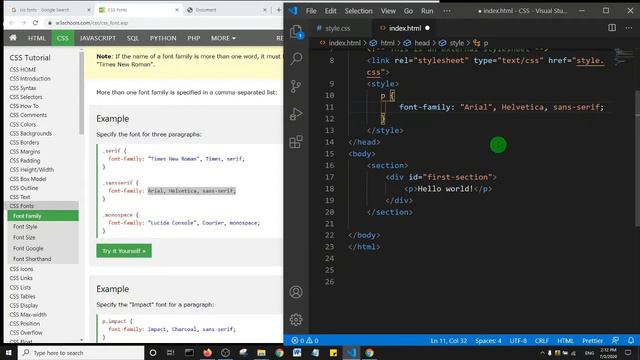Change CRLF end of line sequence
Viewport: 640px width, 360px height.
tap(542, 340)
